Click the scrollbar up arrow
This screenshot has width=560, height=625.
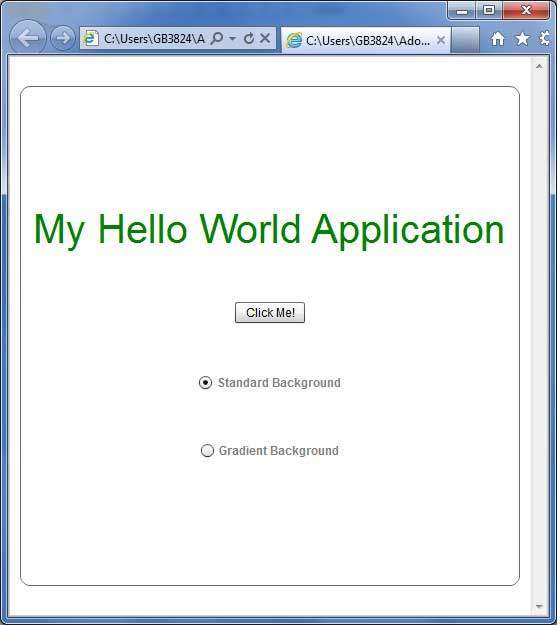(539, 67)
